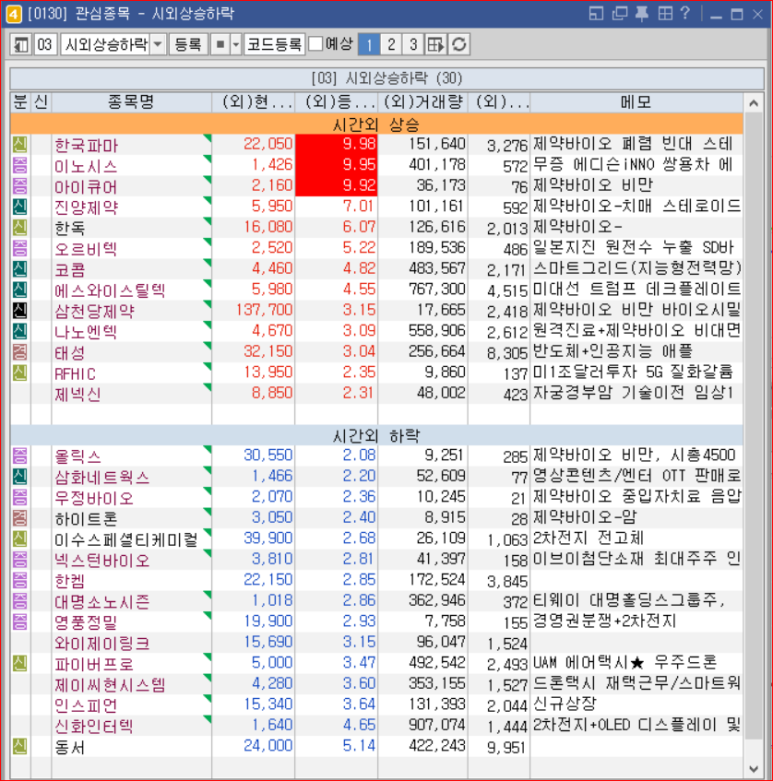The image size is (773, 781).
Task: Click the 증 badge icon next to 하이트론
Action: point(20,518)
